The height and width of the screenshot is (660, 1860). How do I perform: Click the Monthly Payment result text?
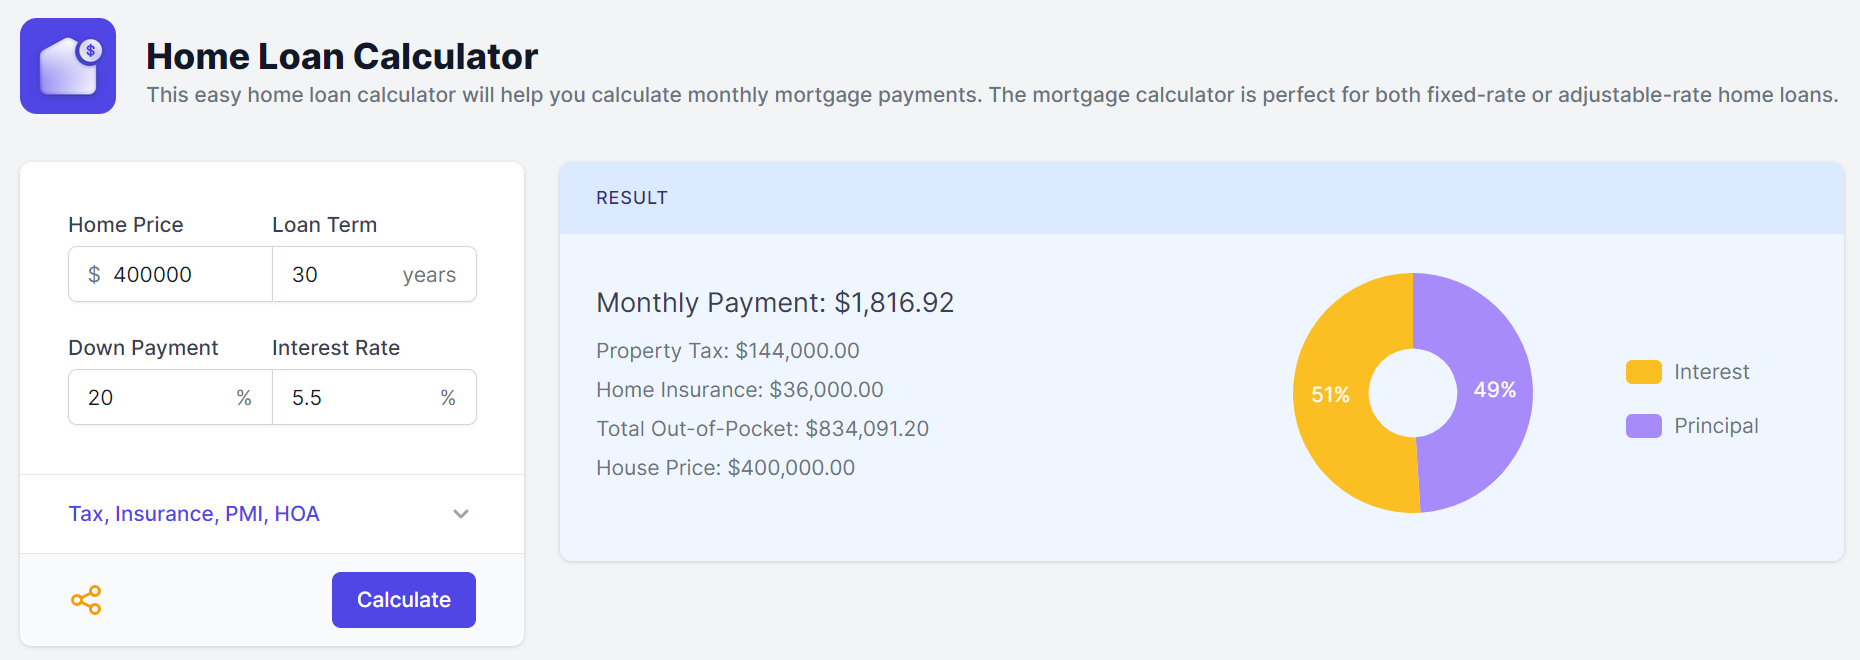click(x=775, y=302)
